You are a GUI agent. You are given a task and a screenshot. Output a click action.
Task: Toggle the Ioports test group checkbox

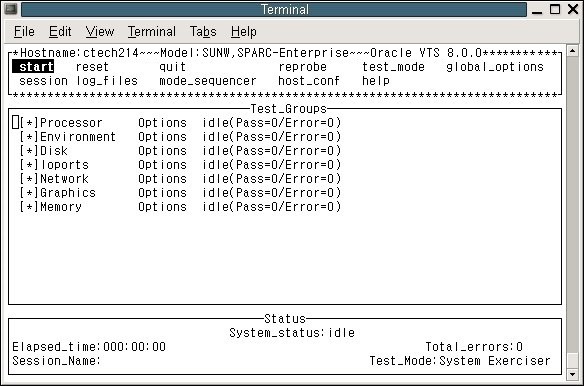coord(29,165)
